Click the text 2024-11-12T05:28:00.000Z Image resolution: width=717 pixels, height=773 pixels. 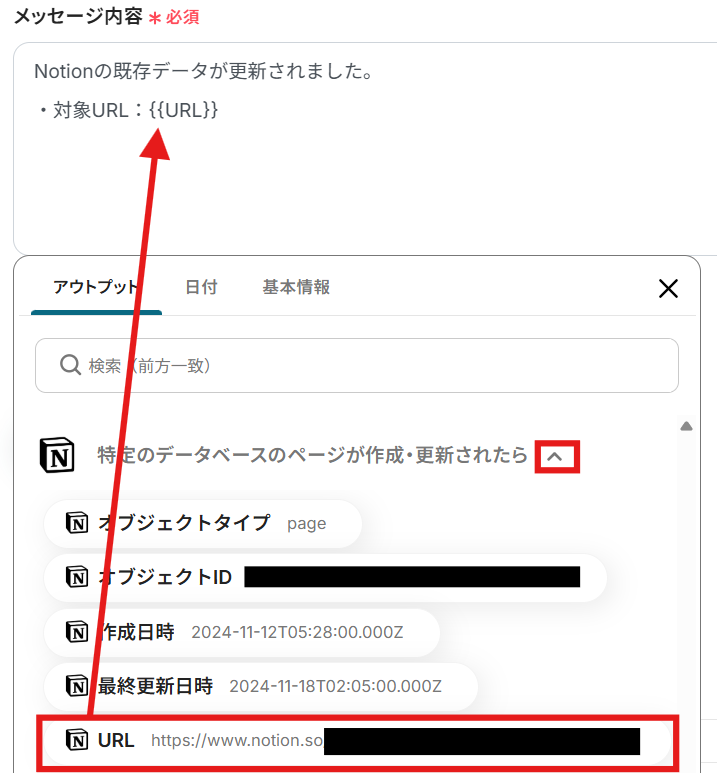pos(297,632)
